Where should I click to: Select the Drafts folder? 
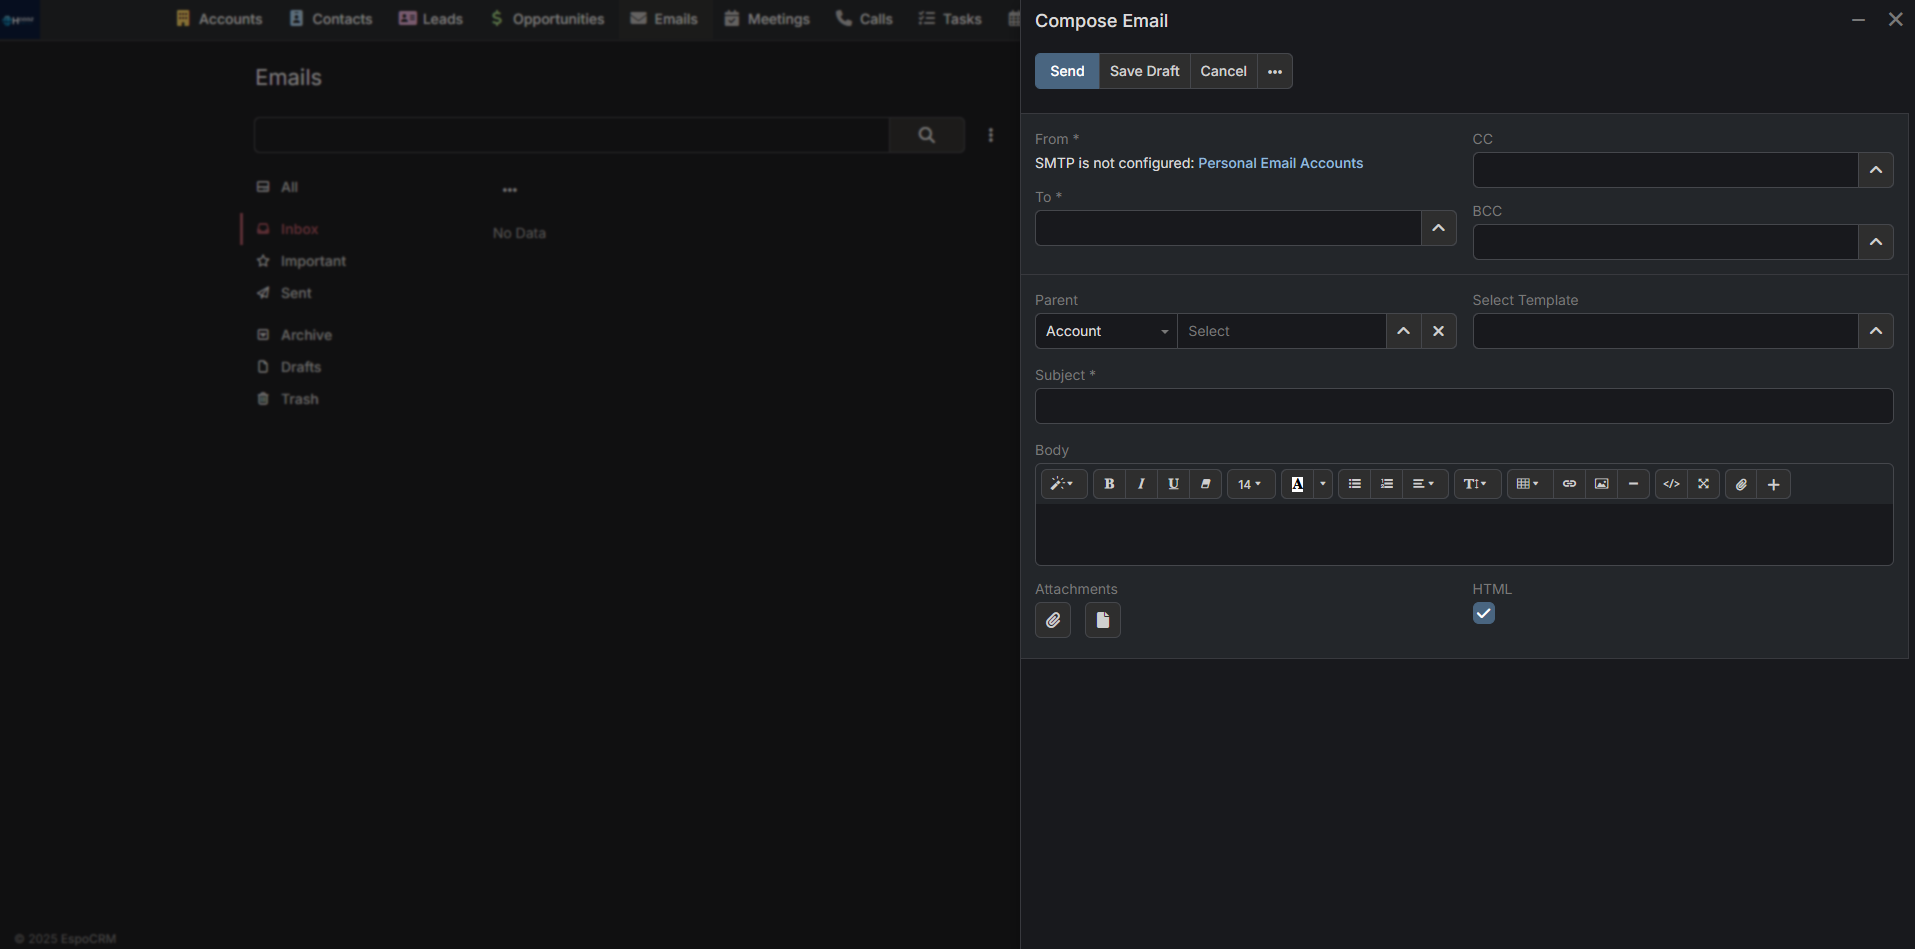point(300,367)
